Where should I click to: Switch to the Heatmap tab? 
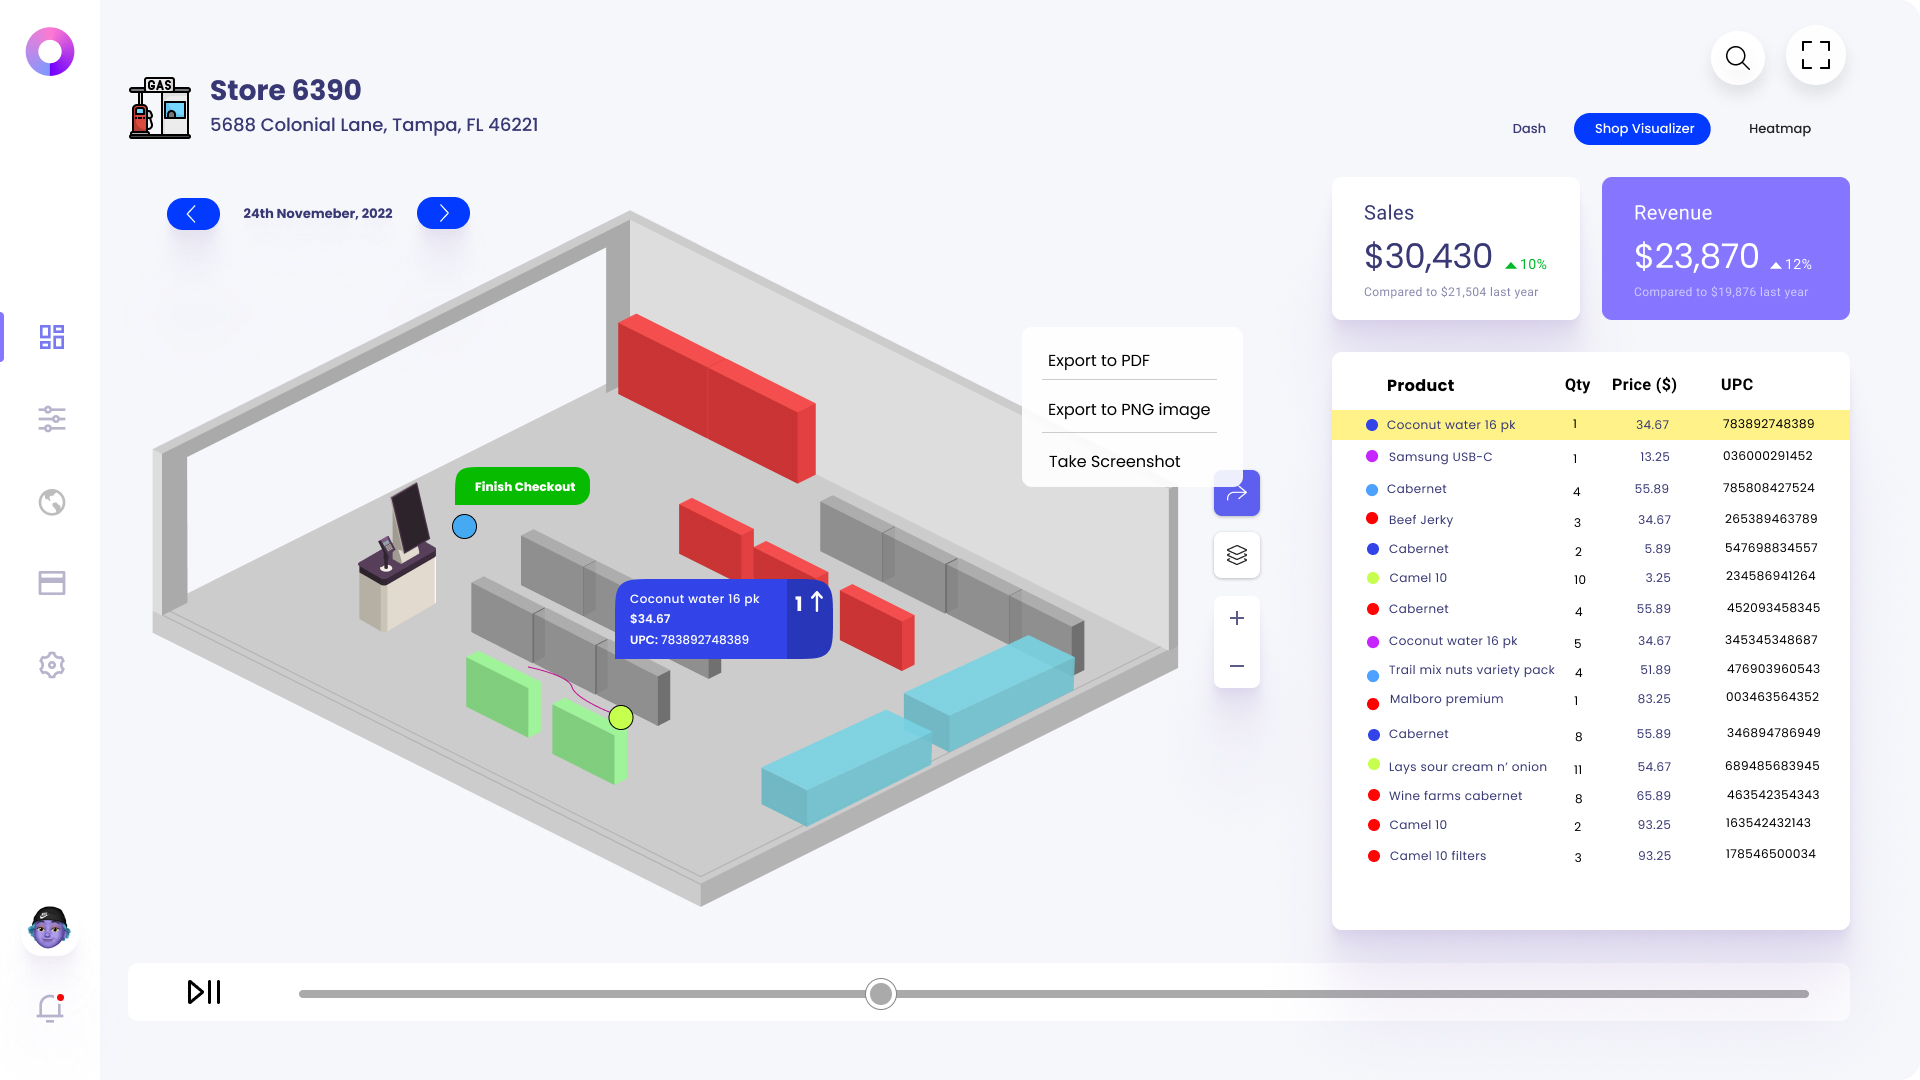[1779, 129]
